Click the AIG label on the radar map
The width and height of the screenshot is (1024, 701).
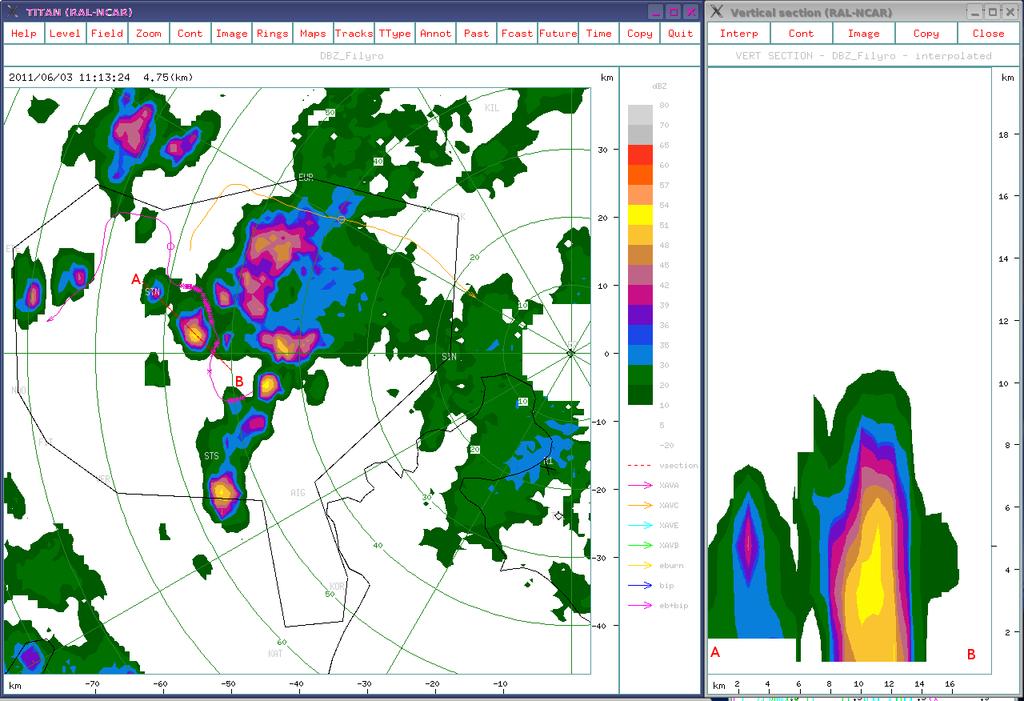(298, 493)
